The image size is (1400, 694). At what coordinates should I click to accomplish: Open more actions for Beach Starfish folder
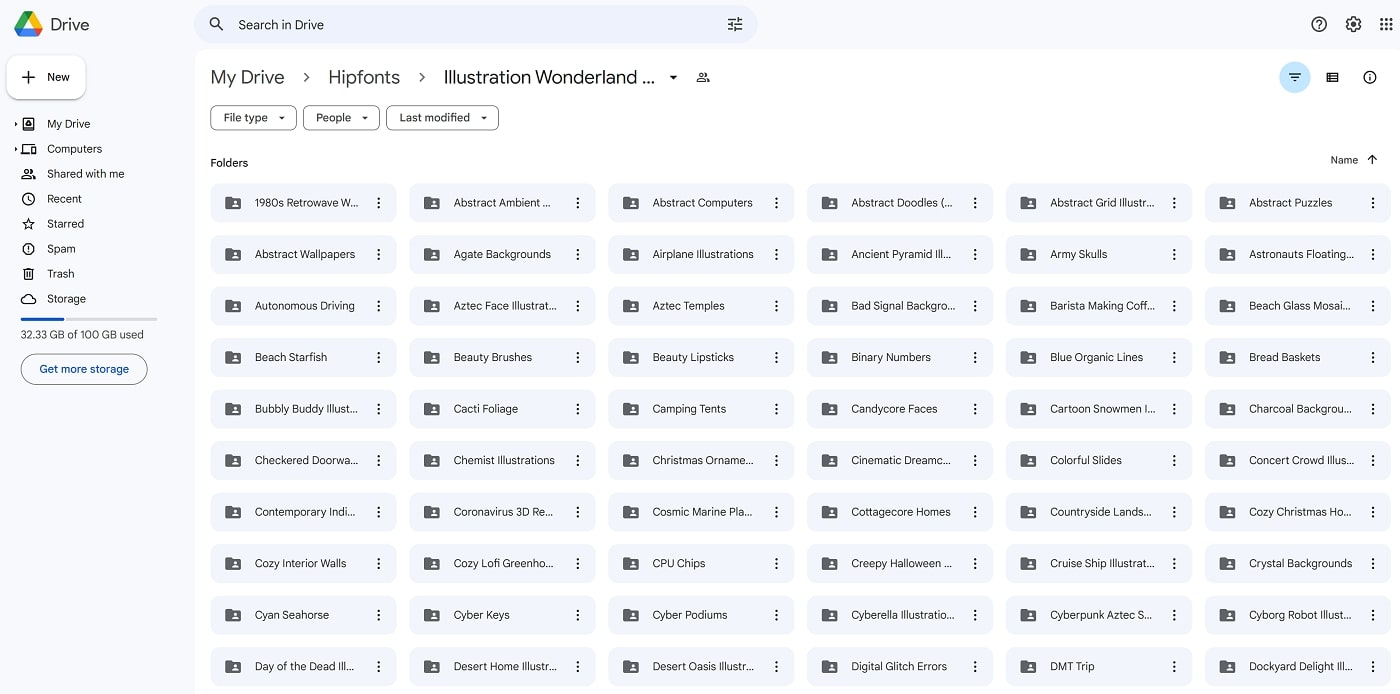coord(379,357)
